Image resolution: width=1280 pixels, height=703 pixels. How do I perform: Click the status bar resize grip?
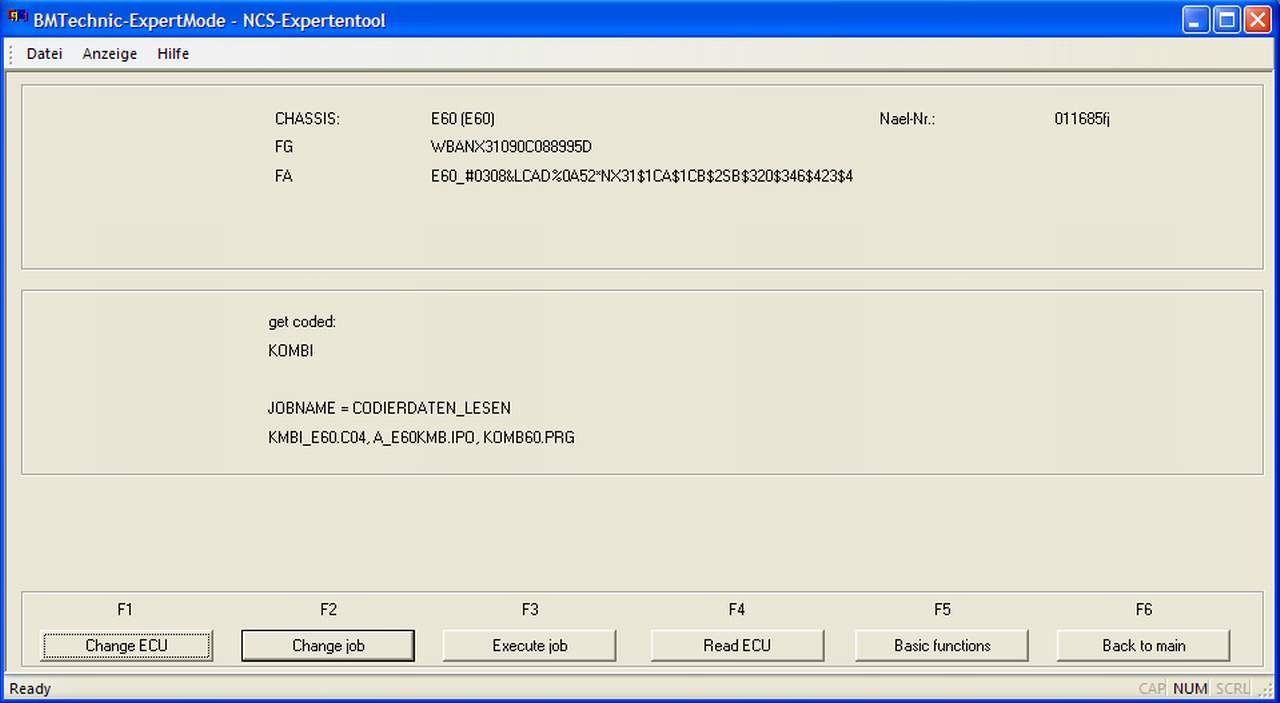click(1266, 689)
